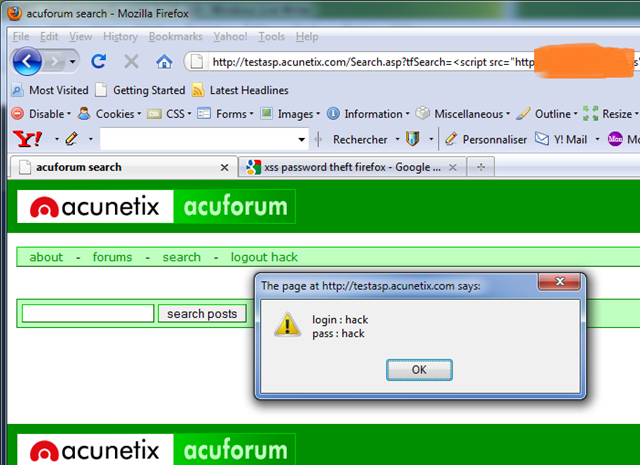
Task: Confirm the alert with OK button
Action: pyautogui.click(x=419, y=370)
